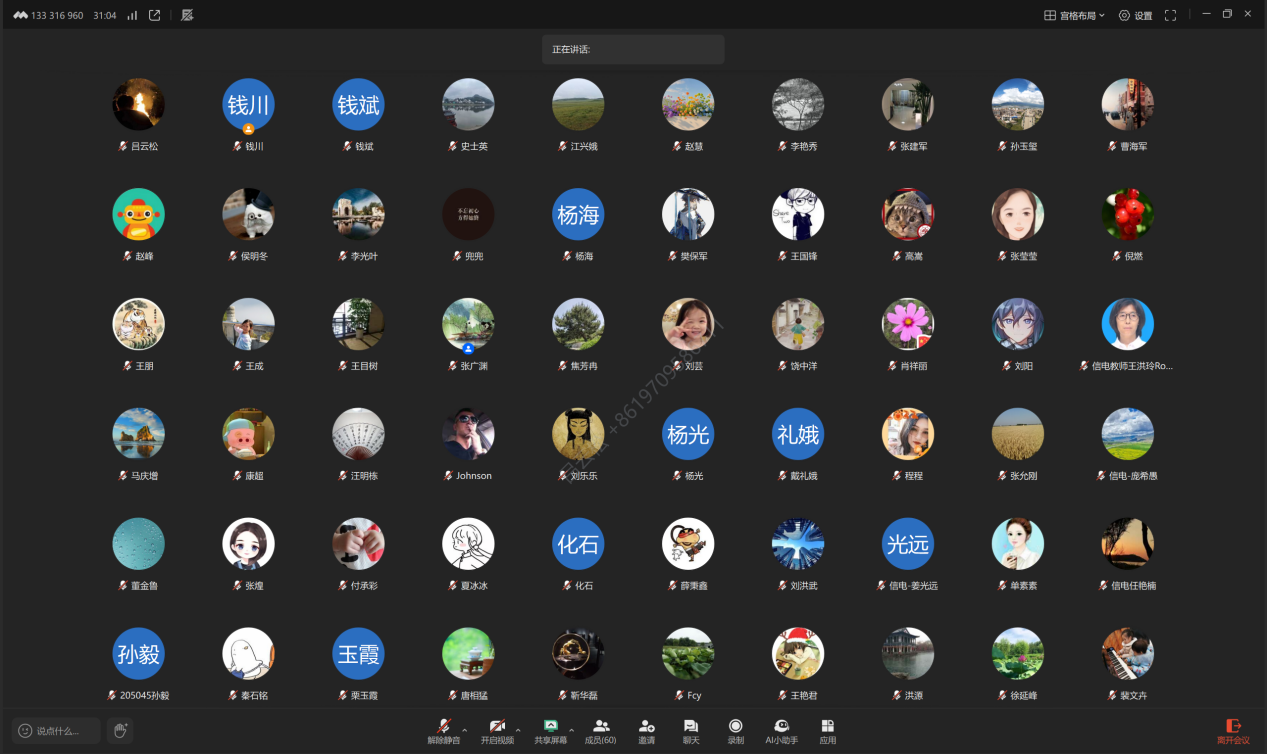Image resolution: width=1267 pixels, height=754 pixels.
Task: Click the share meeting info icon in the top bar
Action: [x=154, y=15]
